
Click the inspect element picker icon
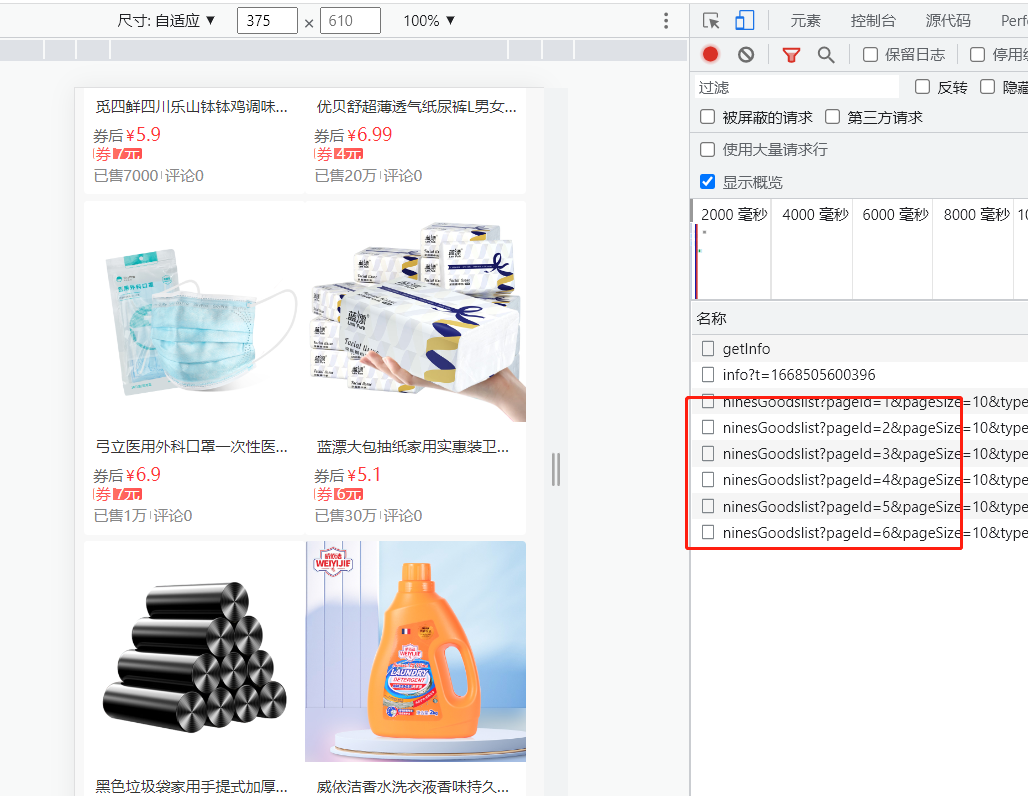tap(711, 21)
